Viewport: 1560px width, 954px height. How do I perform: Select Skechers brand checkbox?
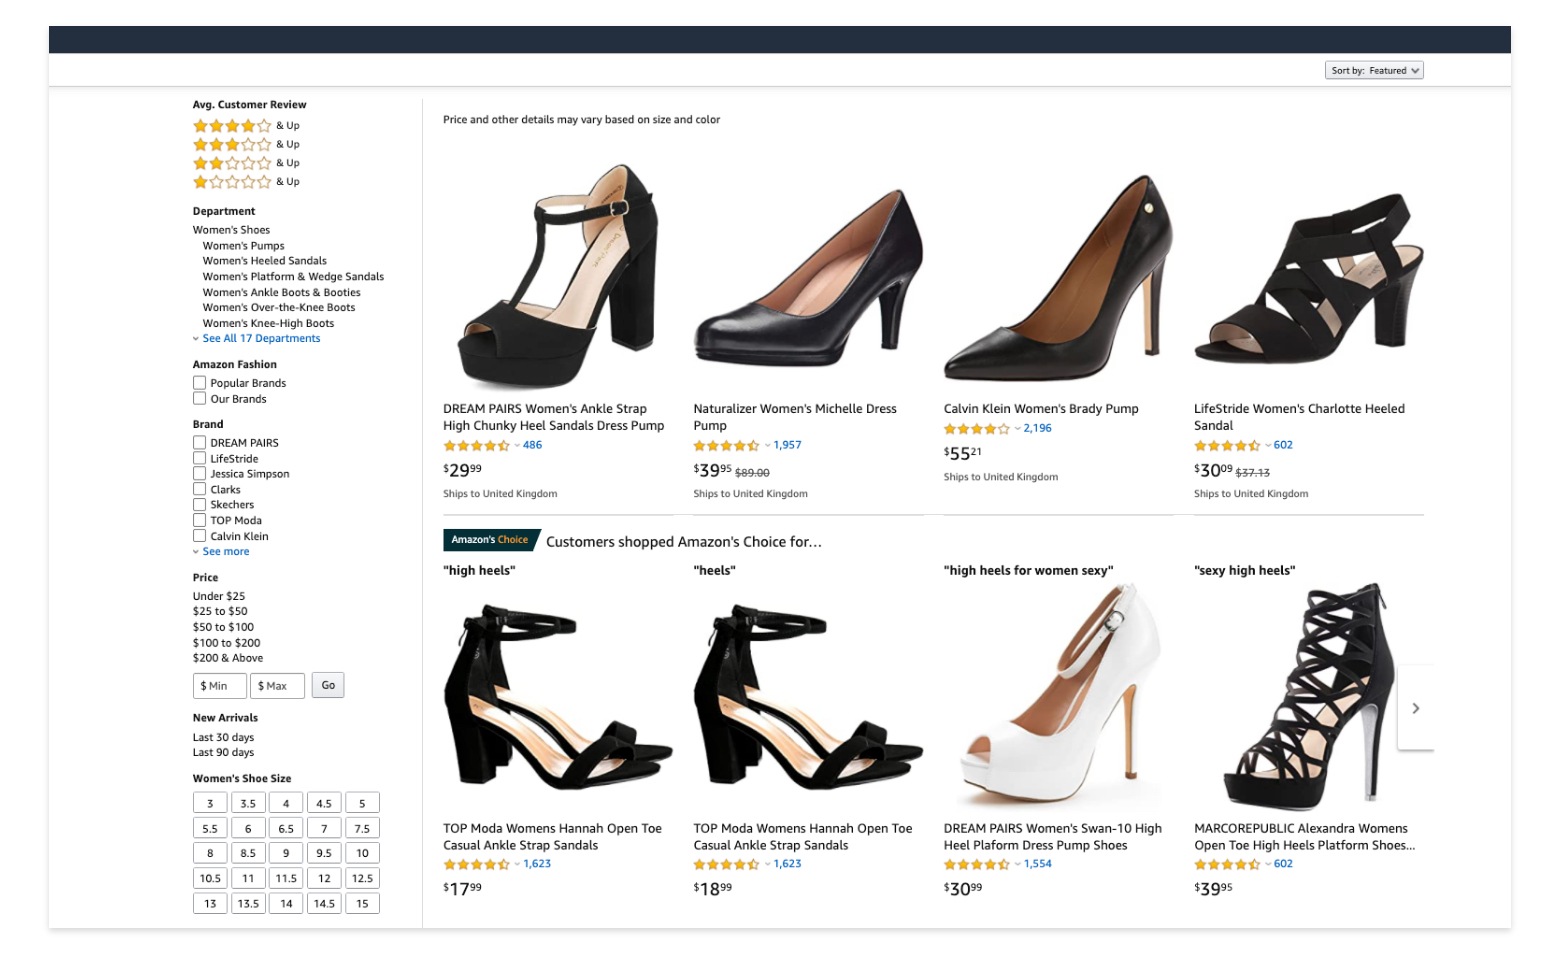point(199,505)
